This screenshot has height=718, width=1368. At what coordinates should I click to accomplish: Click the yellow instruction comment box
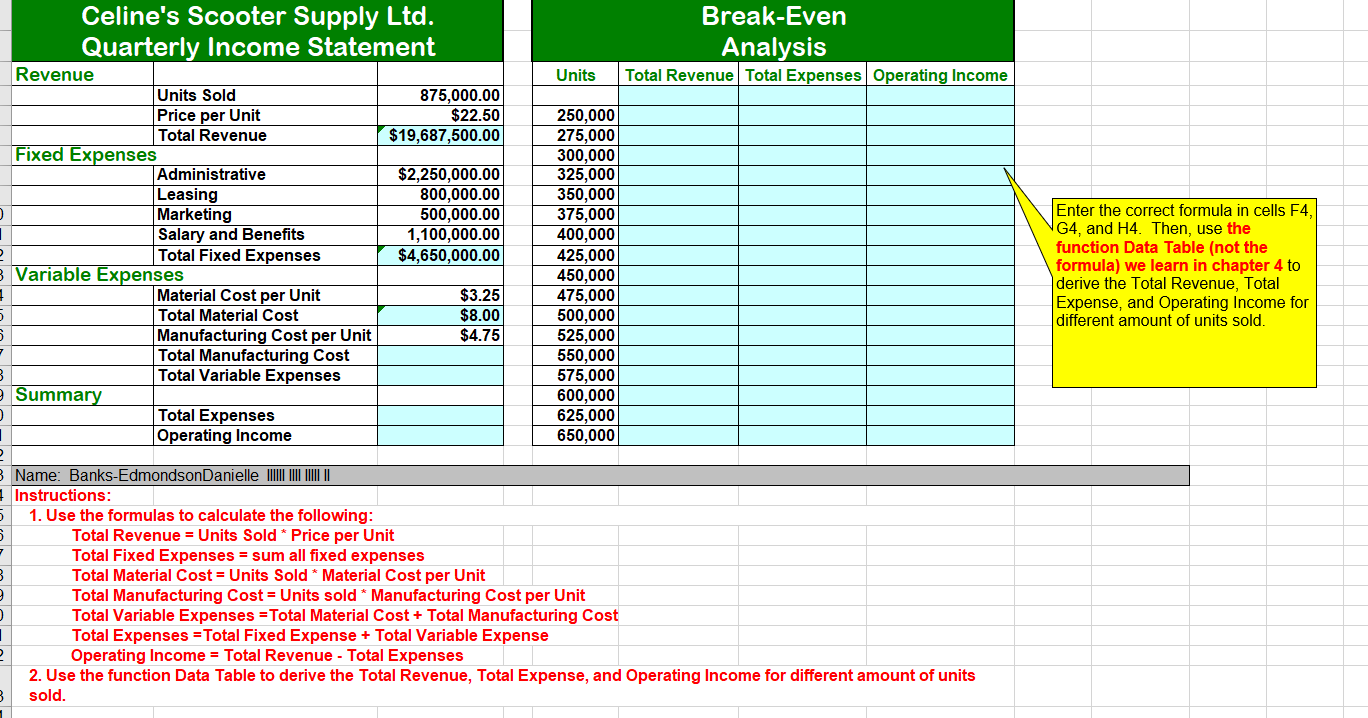coord(1183,292)
